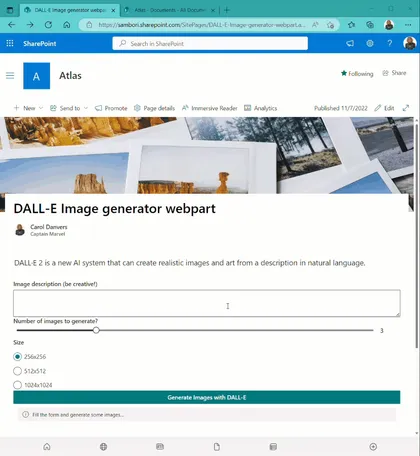Tap the news icon in bottom bar
The image size is (420, 456).
tap(160, 447)
